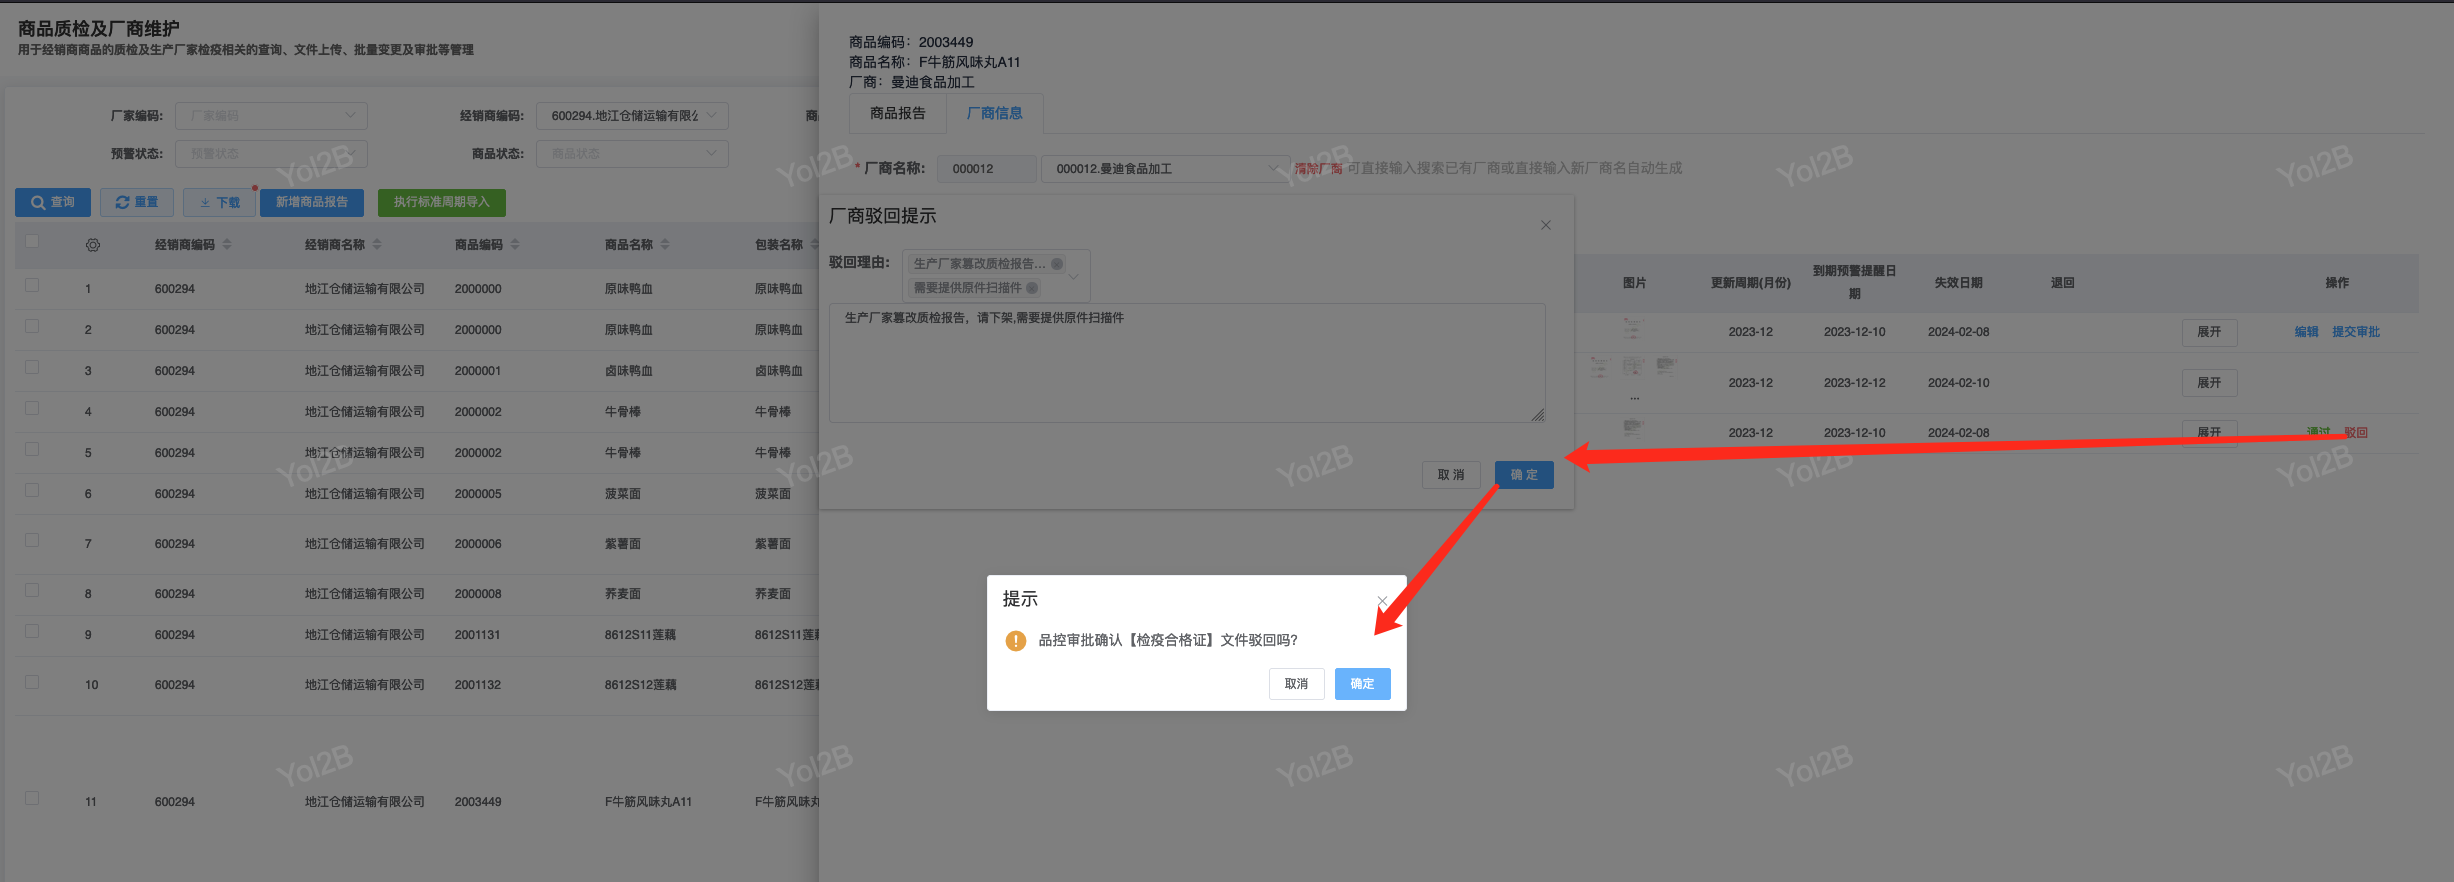This screenshot has height=882, width=2454.
Task: Sort by 商品编码 column
Action: coord(515,245)
